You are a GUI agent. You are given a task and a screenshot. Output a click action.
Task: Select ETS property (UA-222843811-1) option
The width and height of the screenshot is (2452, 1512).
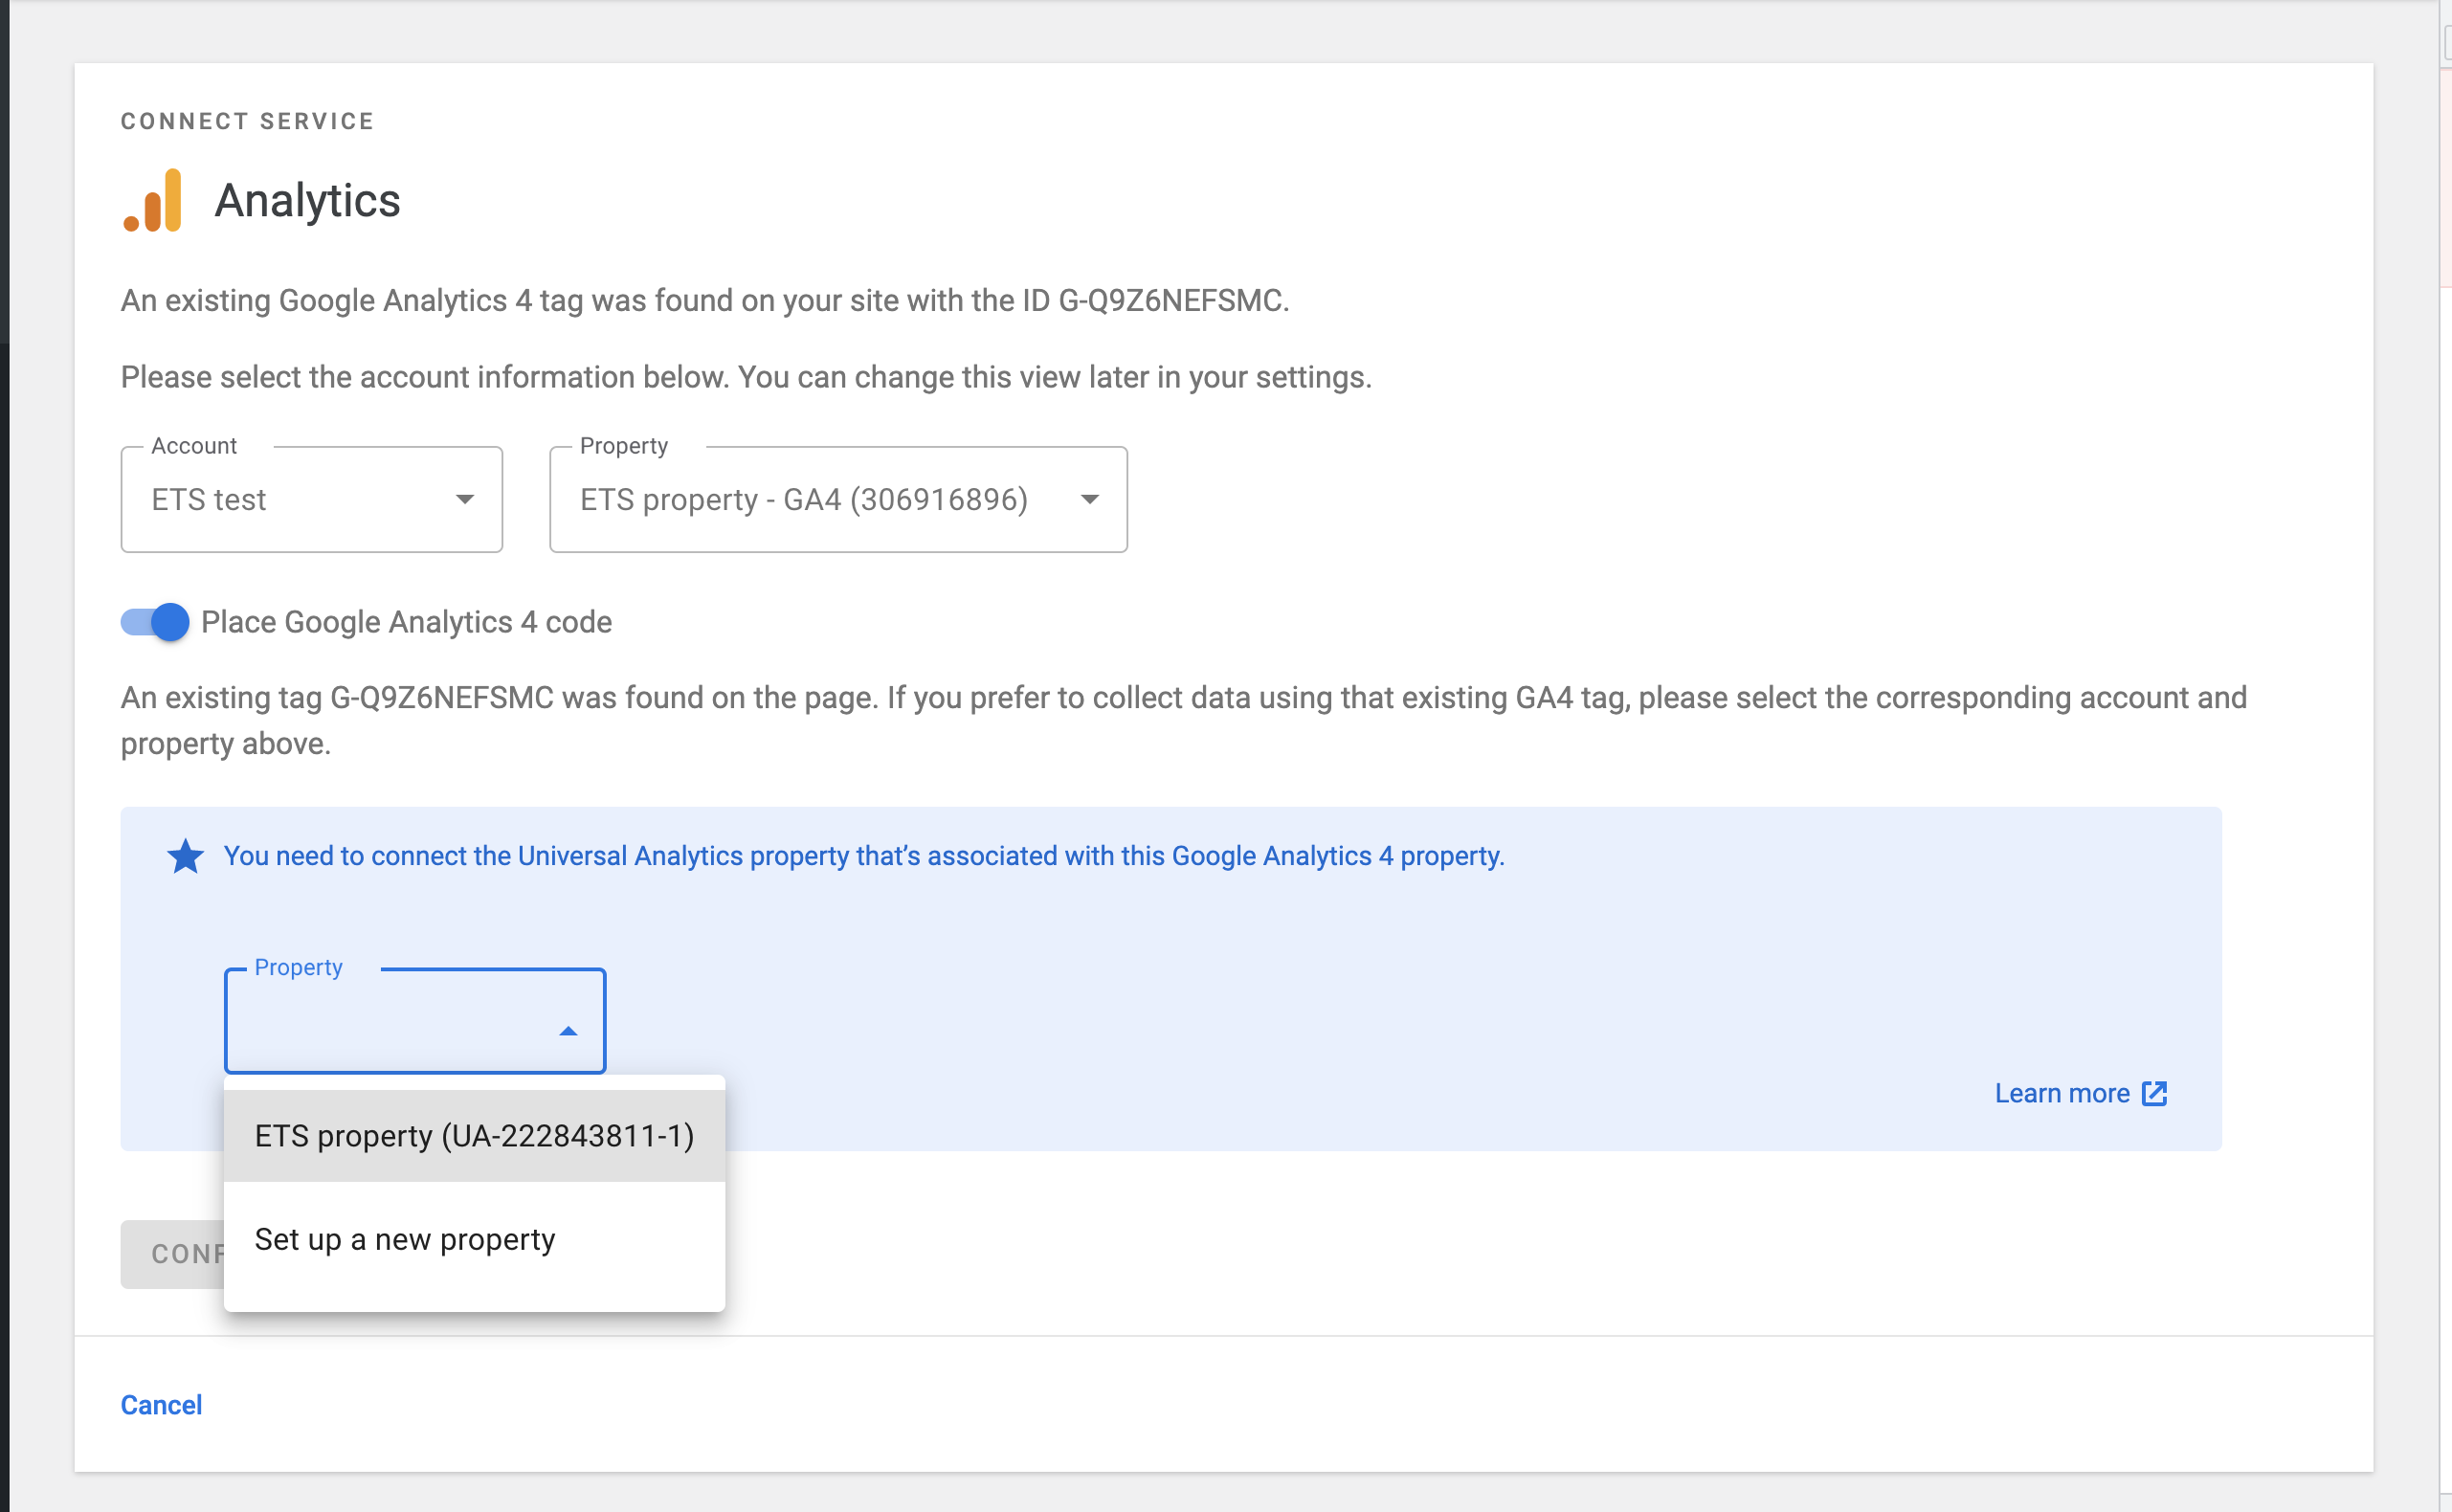pyautogui.click(x=474, y=1136)
